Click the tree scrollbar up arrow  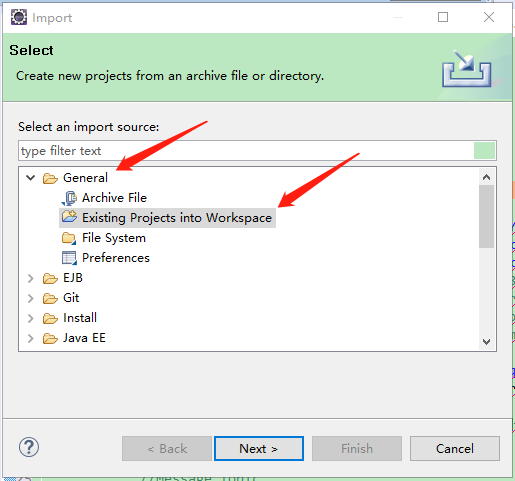(486, 177)
